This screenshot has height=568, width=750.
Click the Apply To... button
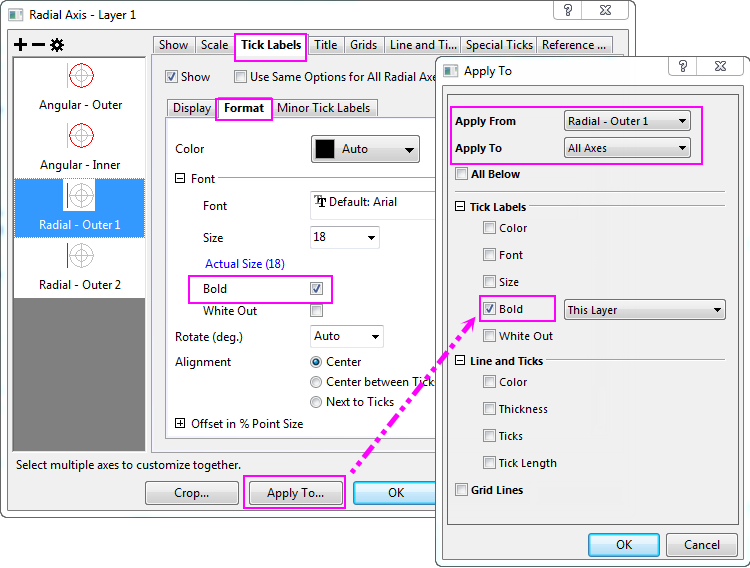pos(295,493)
